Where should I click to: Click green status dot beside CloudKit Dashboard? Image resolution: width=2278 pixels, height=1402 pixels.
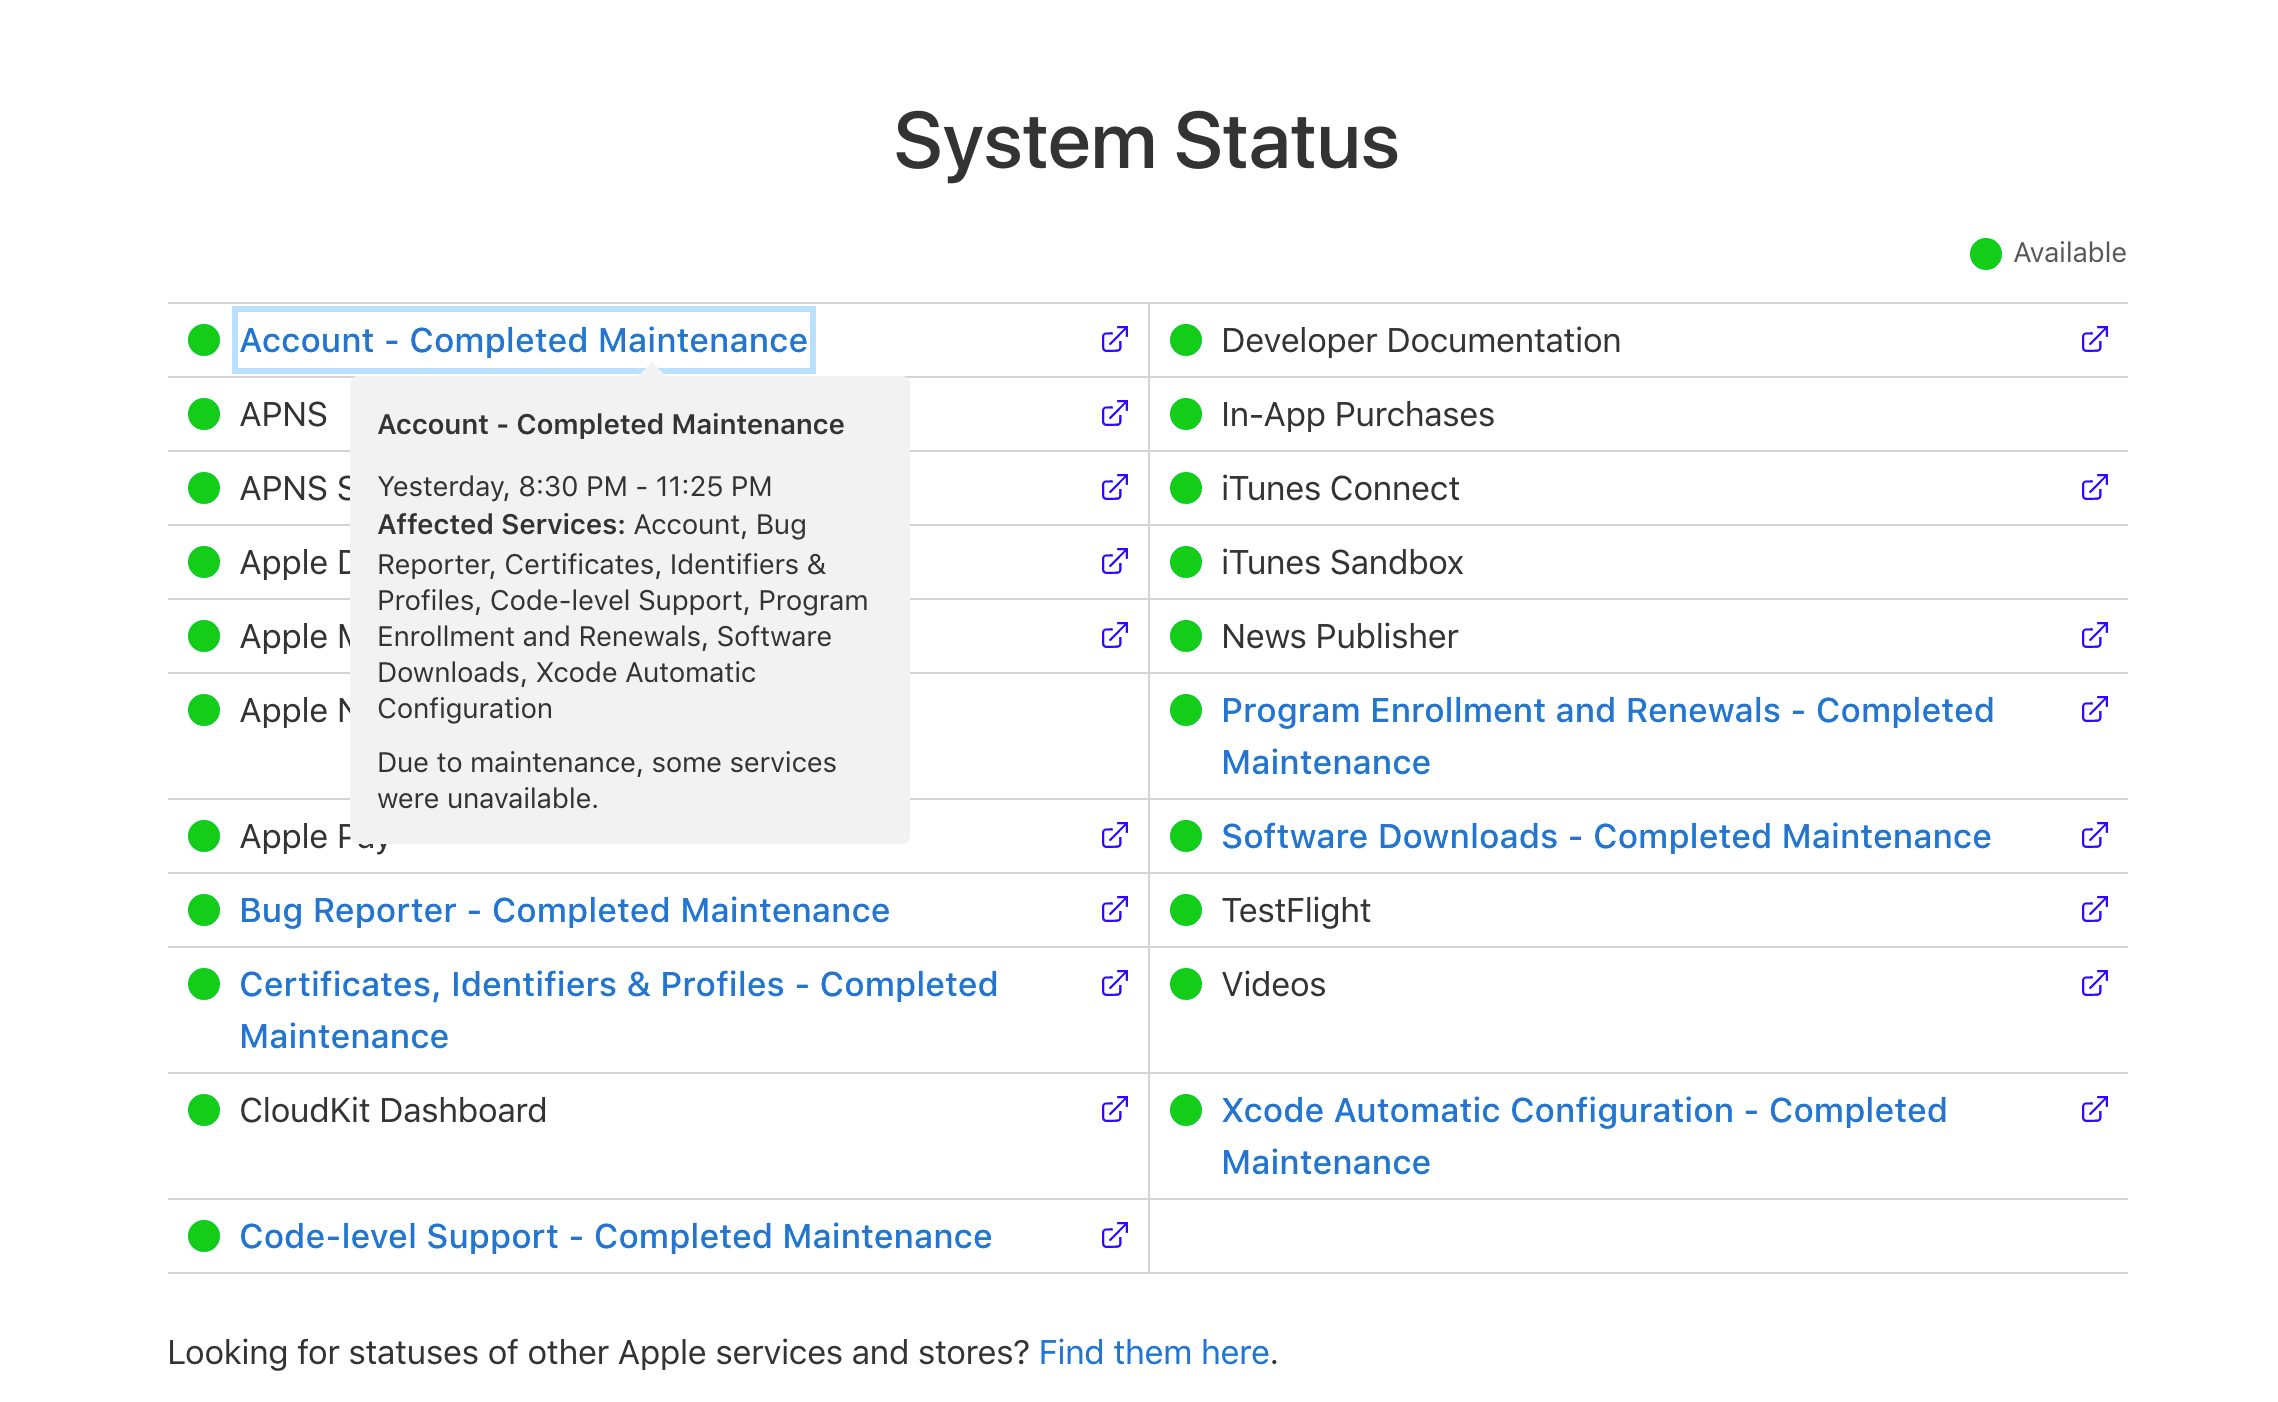204,1110
